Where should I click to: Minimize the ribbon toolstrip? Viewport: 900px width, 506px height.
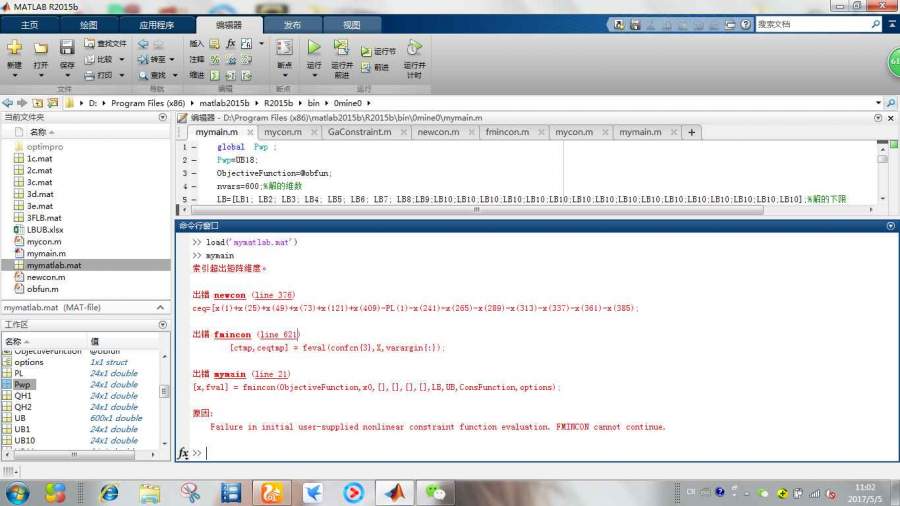tap(892, 24)
